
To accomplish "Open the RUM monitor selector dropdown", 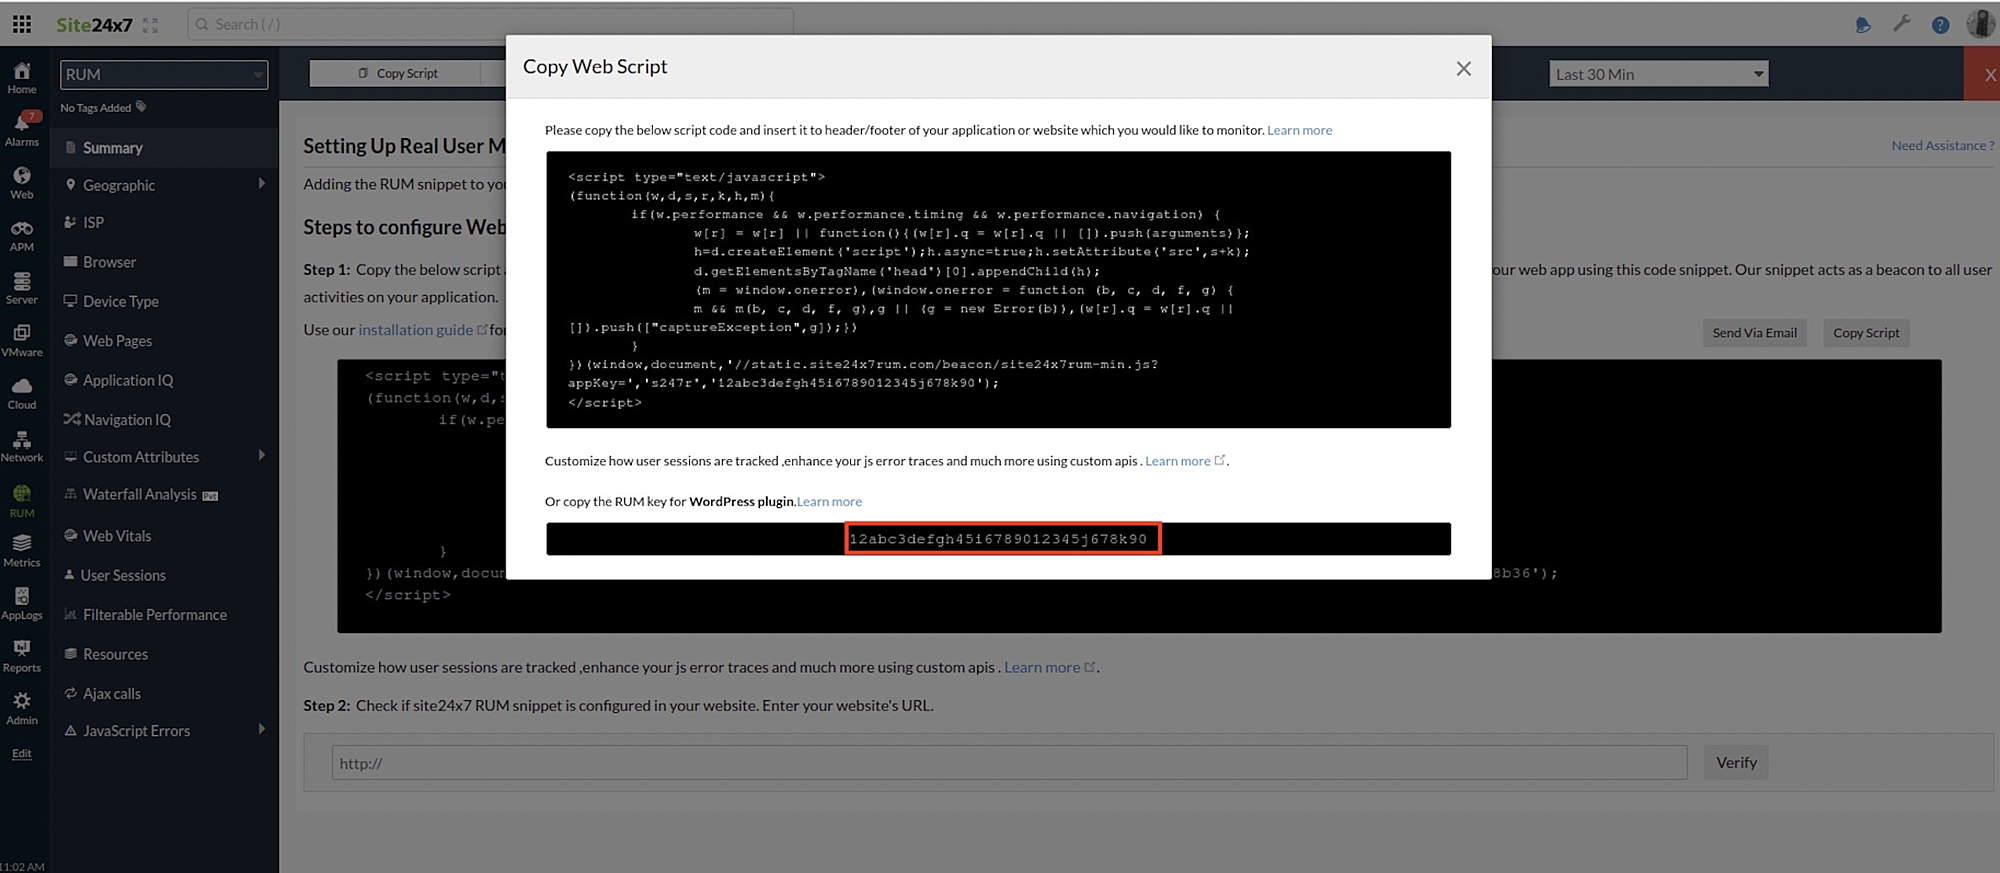I will pos(164,75).
